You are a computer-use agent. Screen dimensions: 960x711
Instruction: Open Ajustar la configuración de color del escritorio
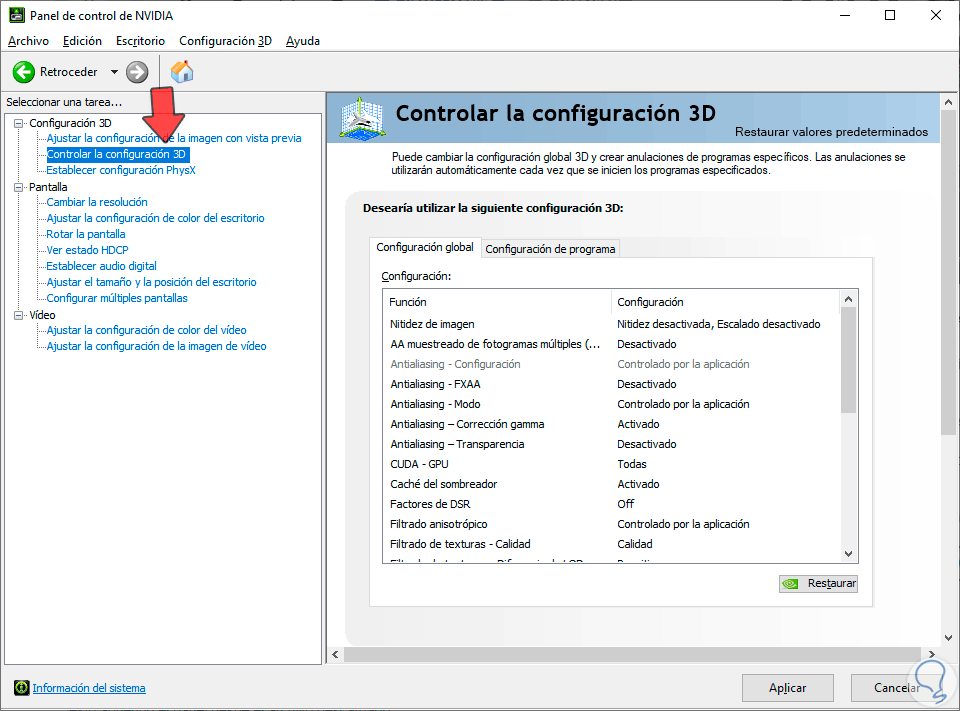pos(156,218)
